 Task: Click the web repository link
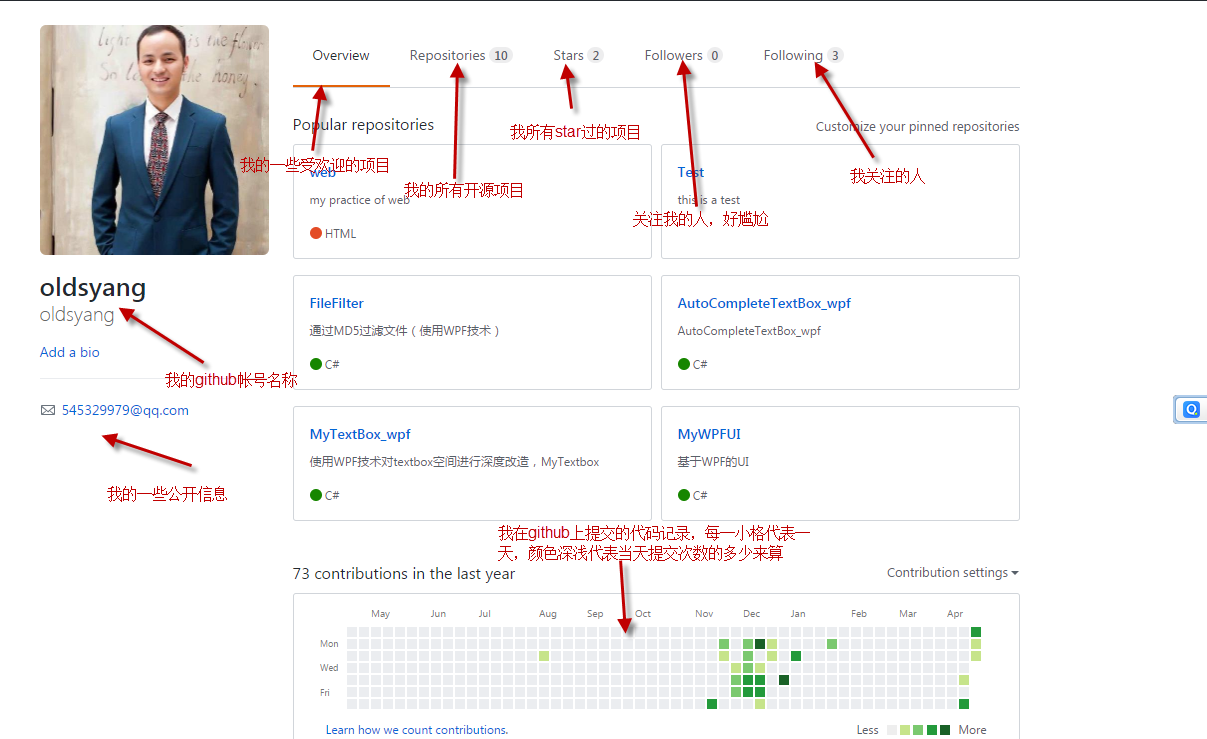coord(322,172)
